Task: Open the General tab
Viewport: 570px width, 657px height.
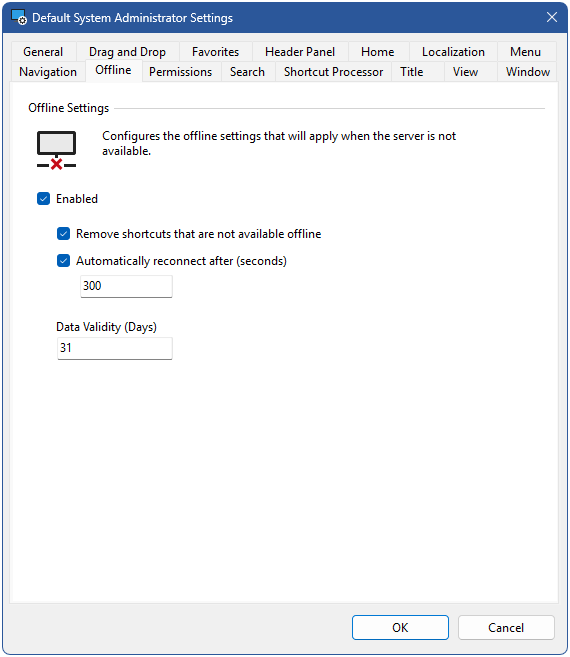Action: click(43, 52)
